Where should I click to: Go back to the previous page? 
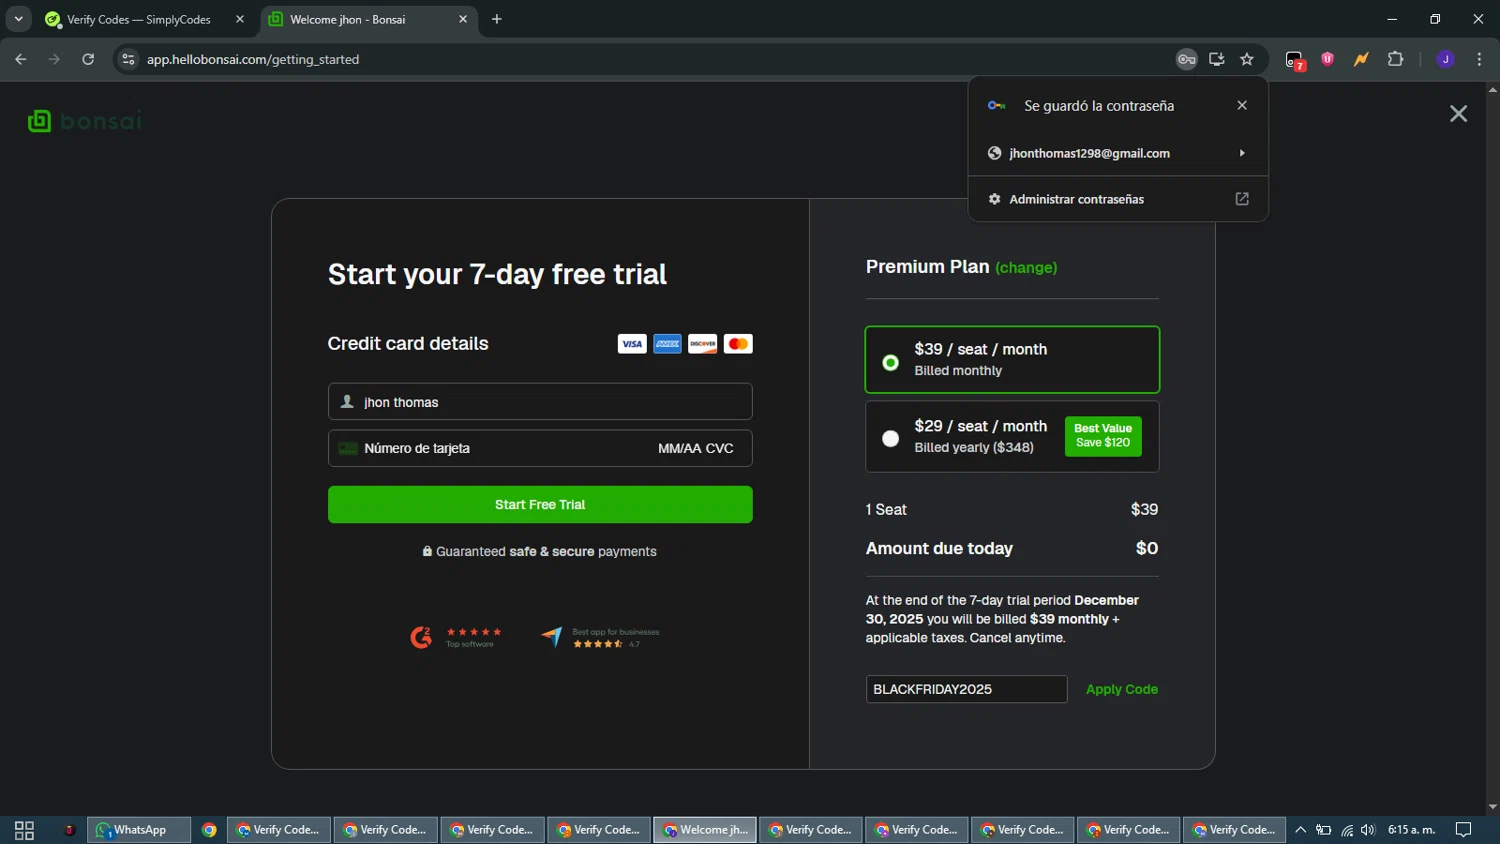[x=21, y=59]
